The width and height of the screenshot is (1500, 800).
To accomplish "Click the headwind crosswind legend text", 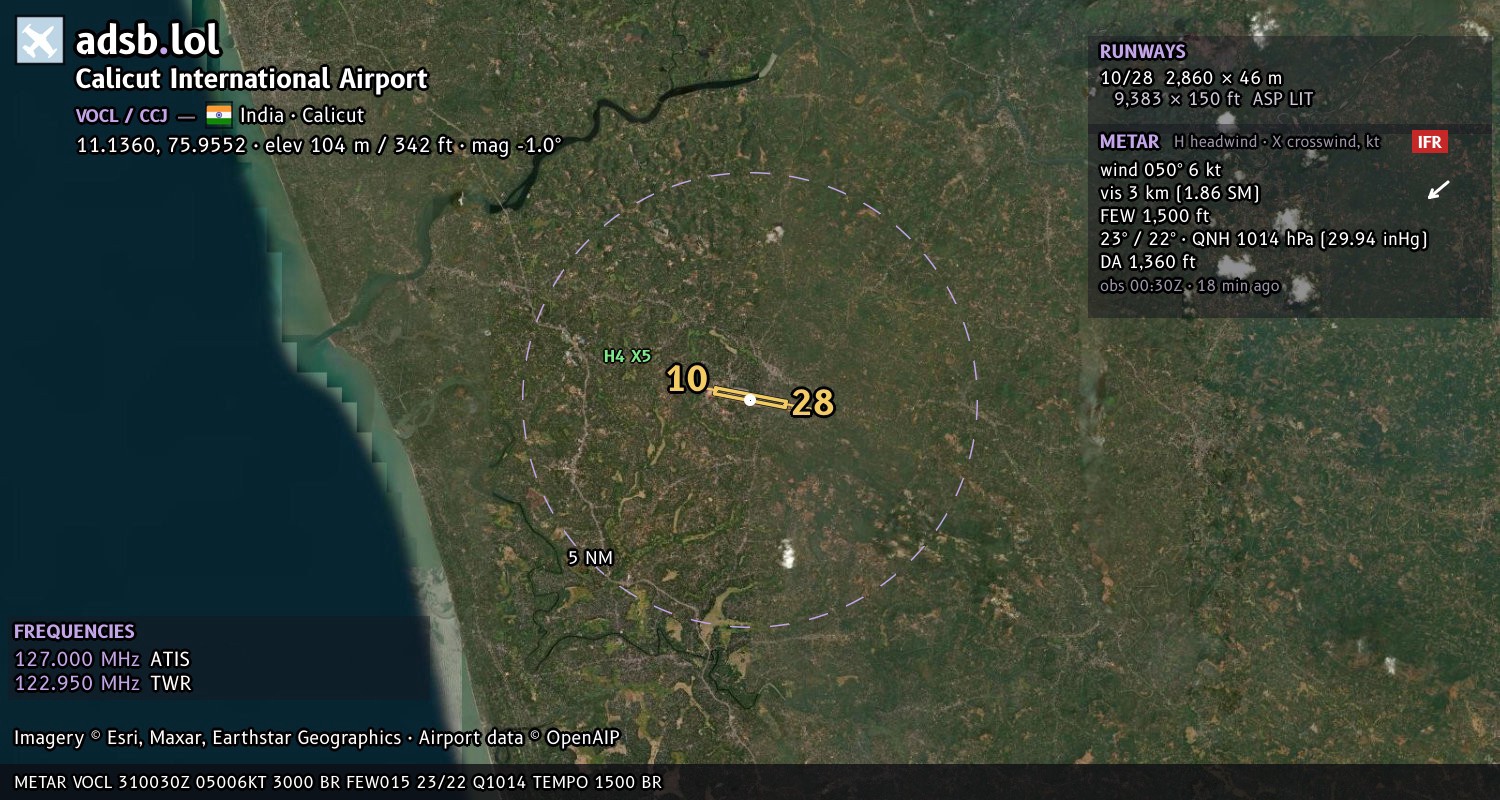I will [1277, 142].
